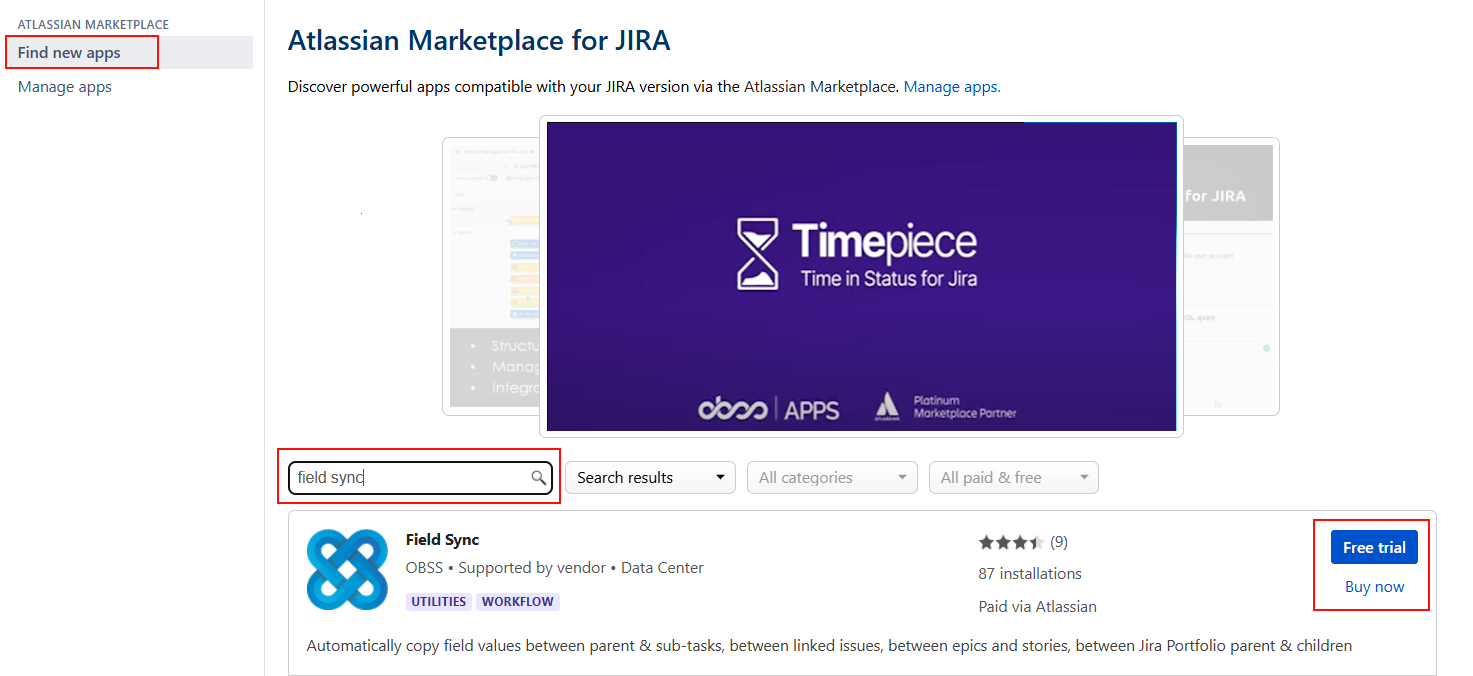The image size is (1473, 676).
Task: Open the All paid & free filter
Action: point(1013,478)
